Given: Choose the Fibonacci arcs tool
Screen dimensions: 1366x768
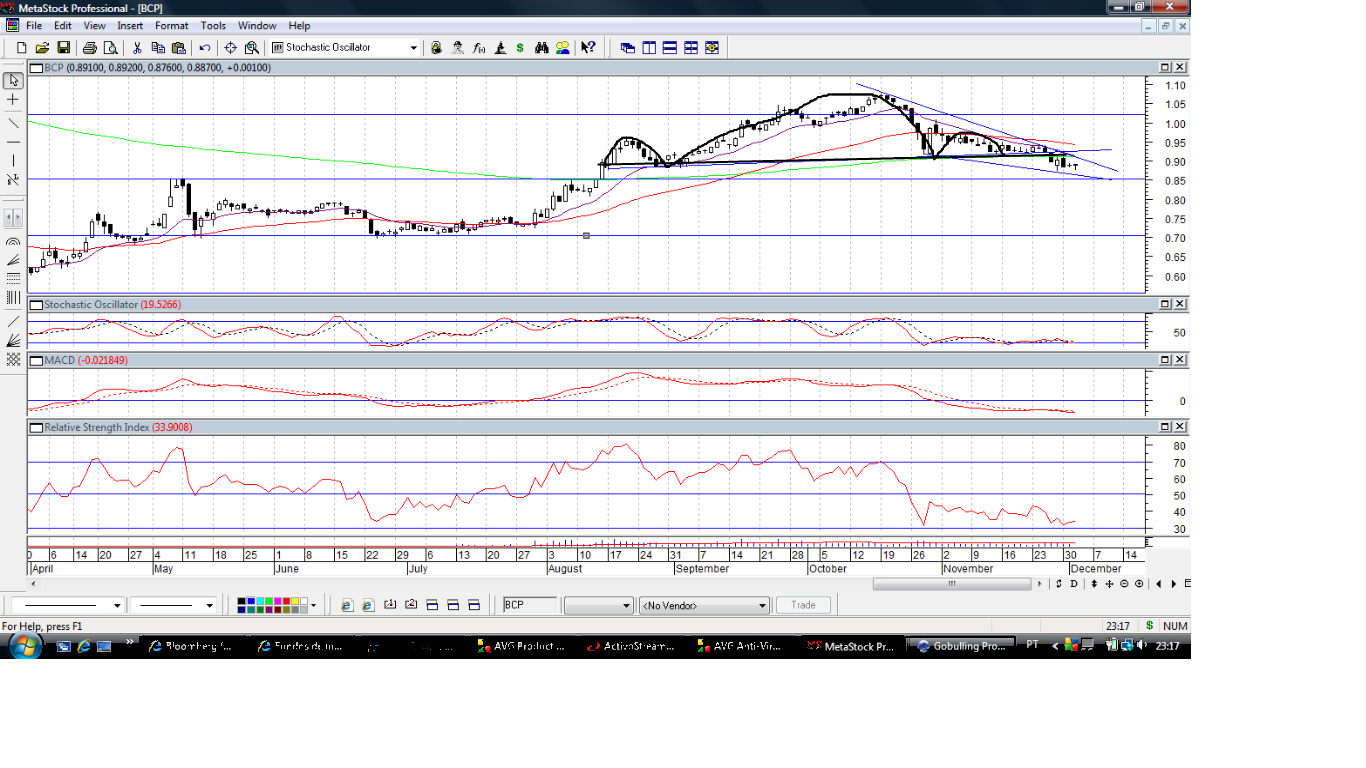Looking at the screenshot, I should (13, 243).
